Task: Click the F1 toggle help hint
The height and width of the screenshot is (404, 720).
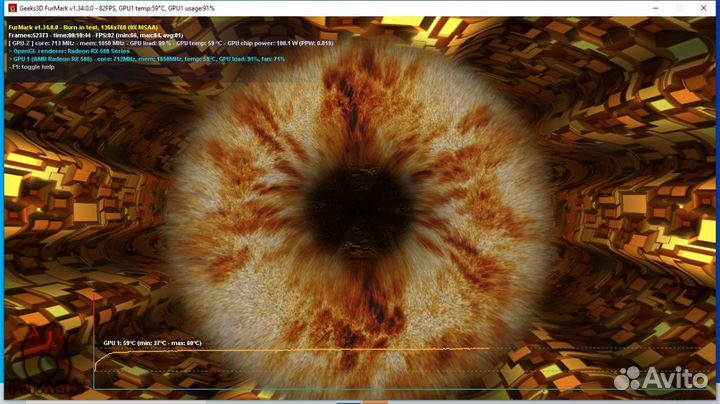Action: tap(35, 67)
